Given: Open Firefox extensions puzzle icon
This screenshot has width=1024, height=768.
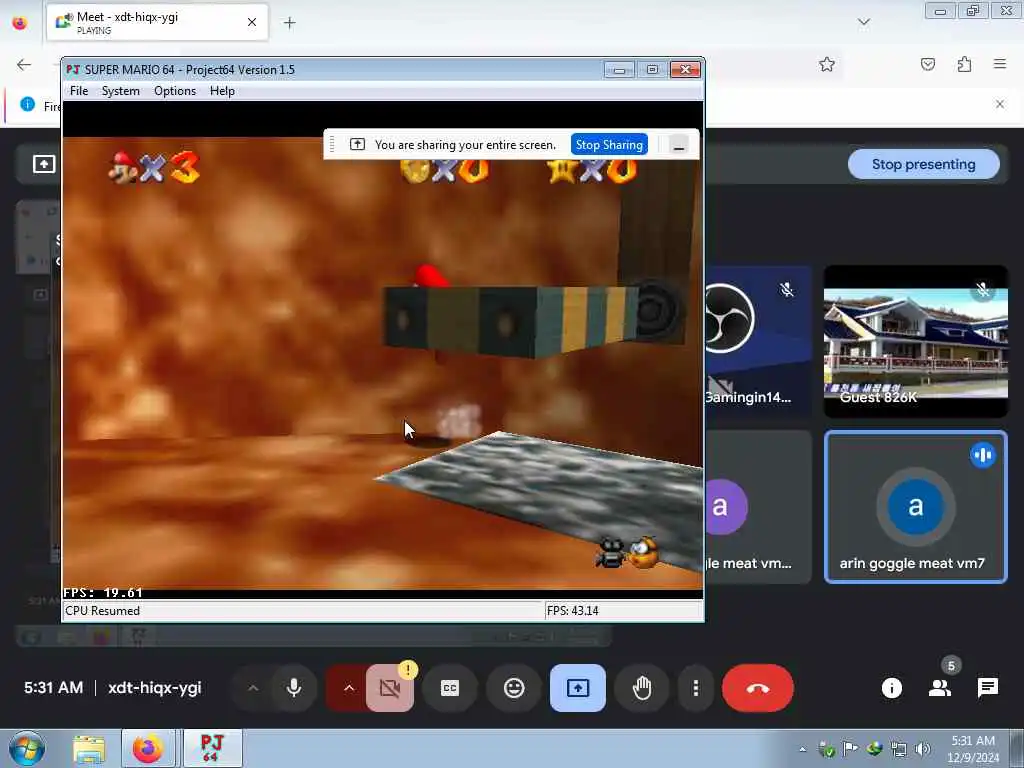Looking at the screenshot, I should click(965, 64).
